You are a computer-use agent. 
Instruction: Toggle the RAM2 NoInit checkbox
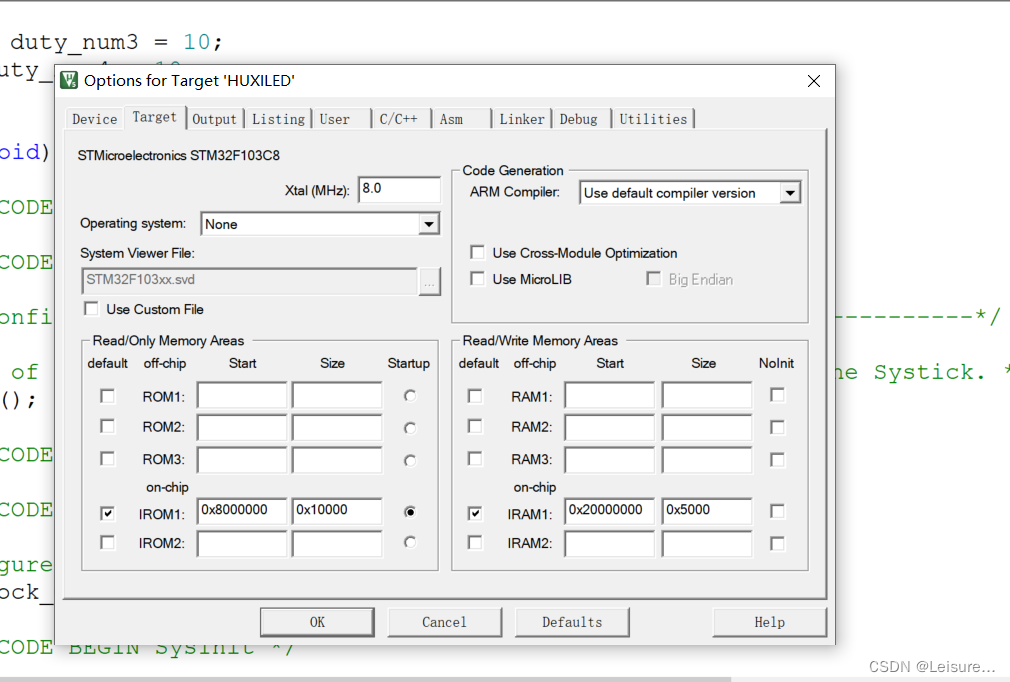coord(777,428)
